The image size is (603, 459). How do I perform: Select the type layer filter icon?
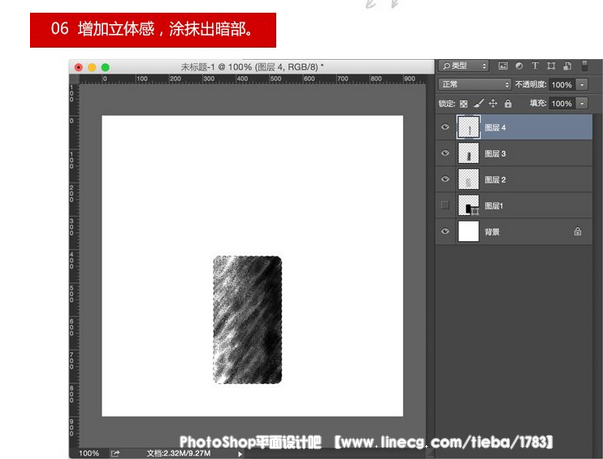point(535,66)
